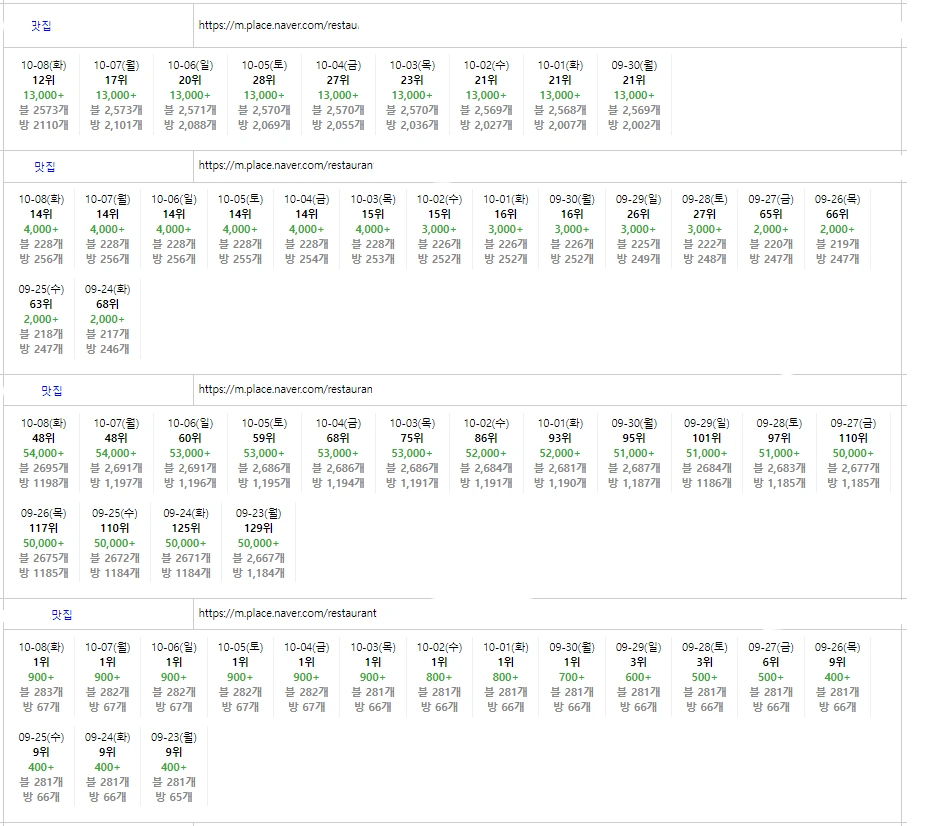The image size is (925, 826).
Task: Open the top URL truncated at "restau"
Action: click(278, 24)
